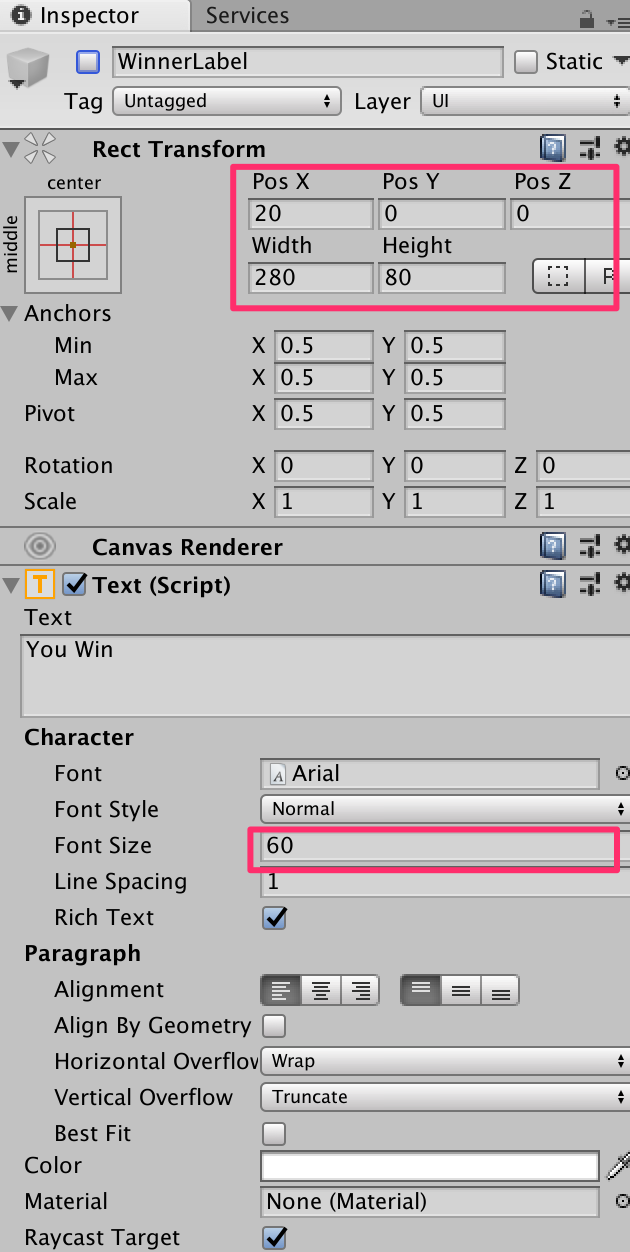This screenshot has width=630, height=1252.
Task: Set vertical alignment to middle
Action: point(461,990)
